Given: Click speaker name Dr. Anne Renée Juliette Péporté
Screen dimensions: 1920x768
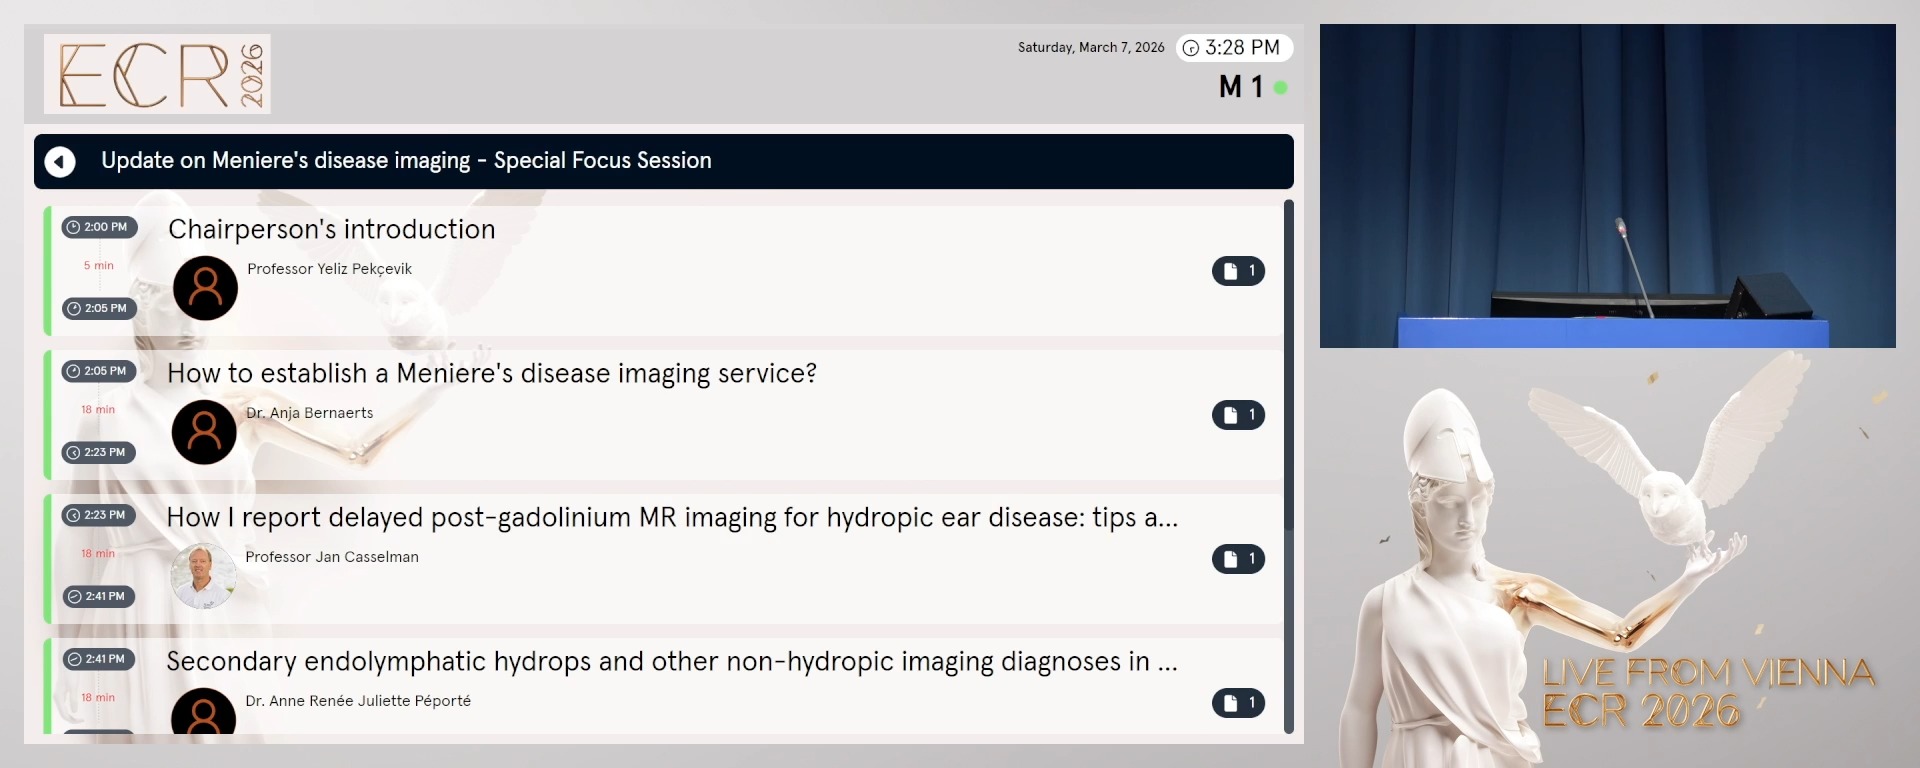Looking at the screenshot, I should click(358, 701).
